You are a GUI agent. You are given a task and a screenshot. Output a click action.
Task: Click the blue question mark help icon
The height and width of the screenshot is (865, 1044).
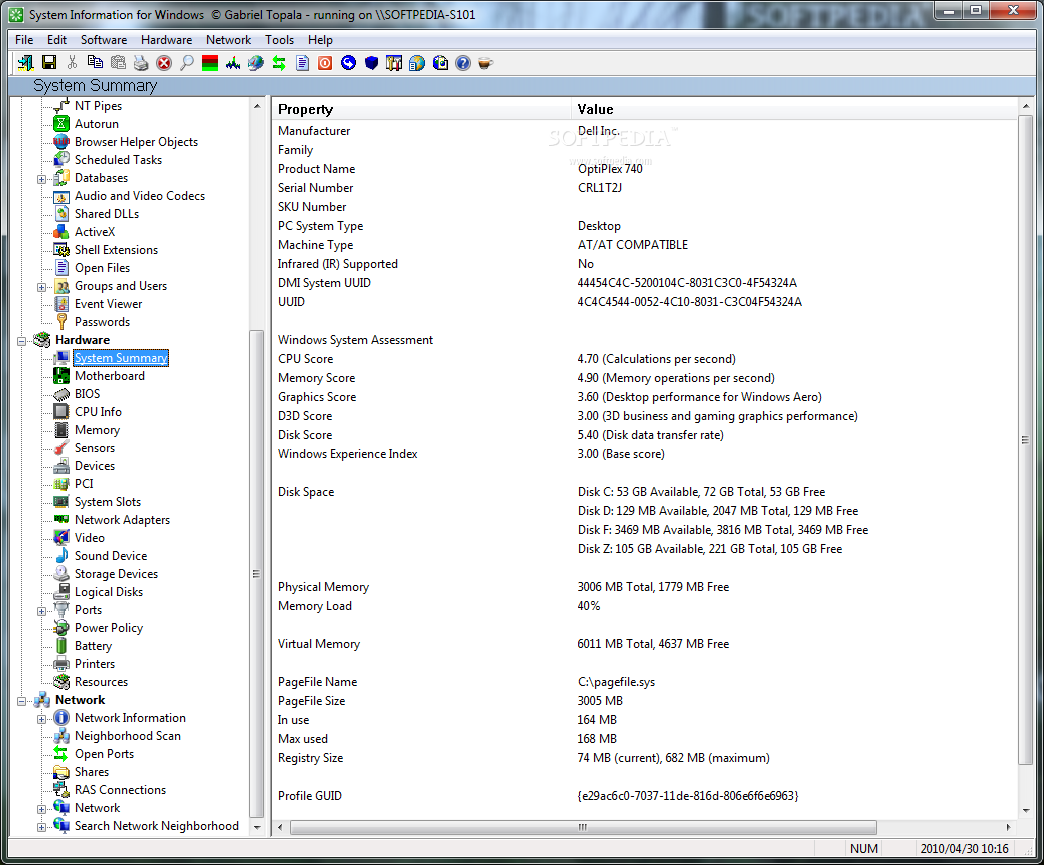click(463, 63)
